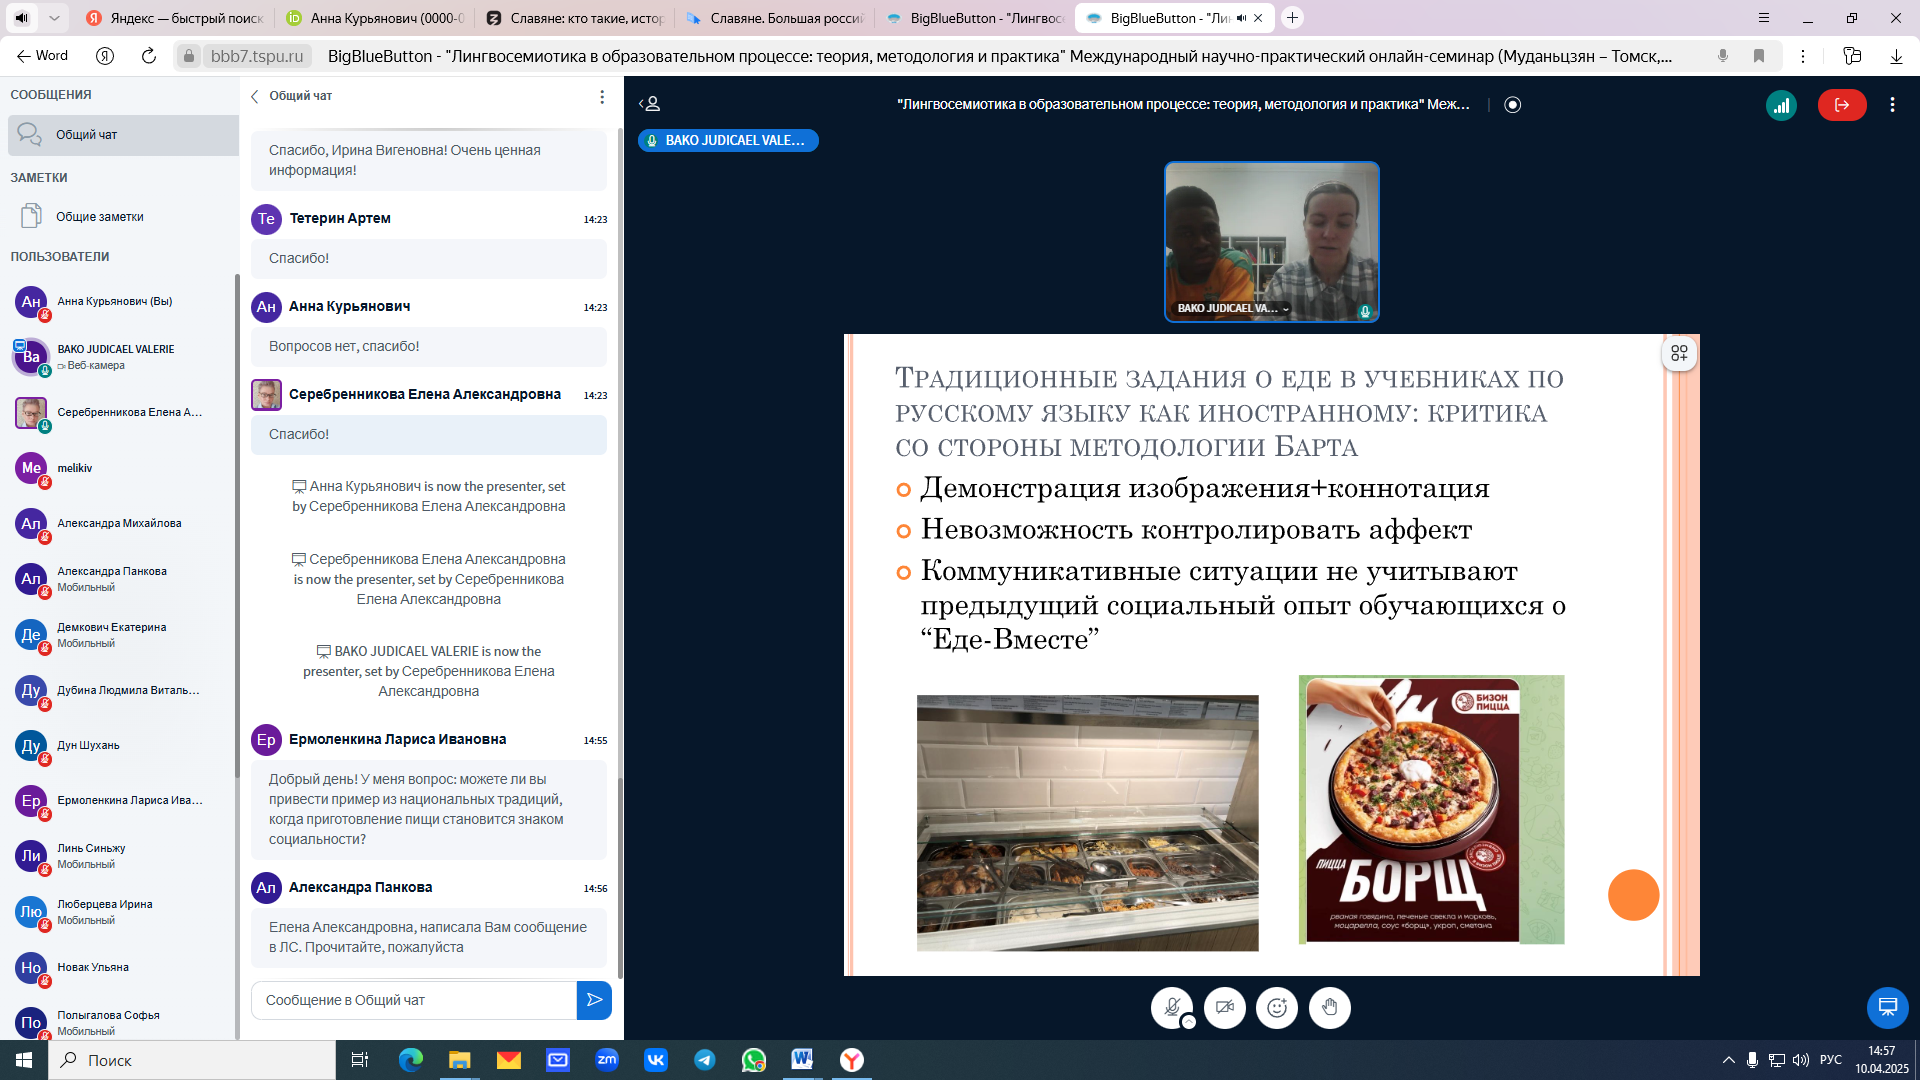Send the chat message with arrow button

(x=594, y=1000)
